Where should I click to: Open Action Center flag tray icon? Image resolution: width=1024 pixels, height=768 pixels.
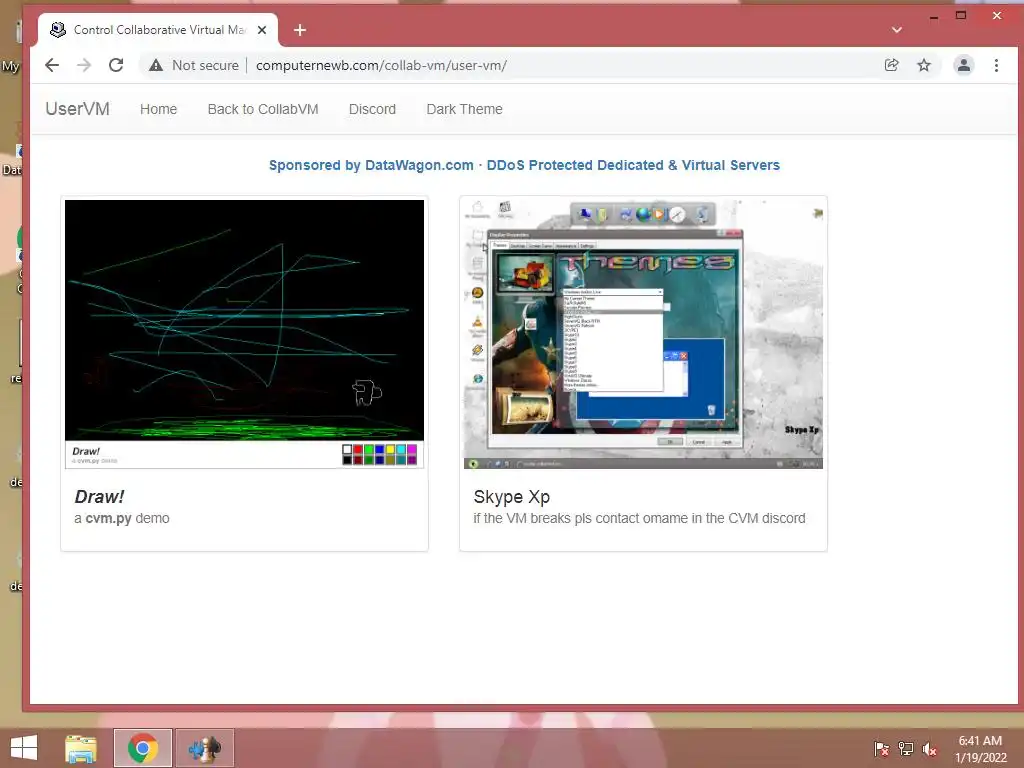[x=881, y=749]
